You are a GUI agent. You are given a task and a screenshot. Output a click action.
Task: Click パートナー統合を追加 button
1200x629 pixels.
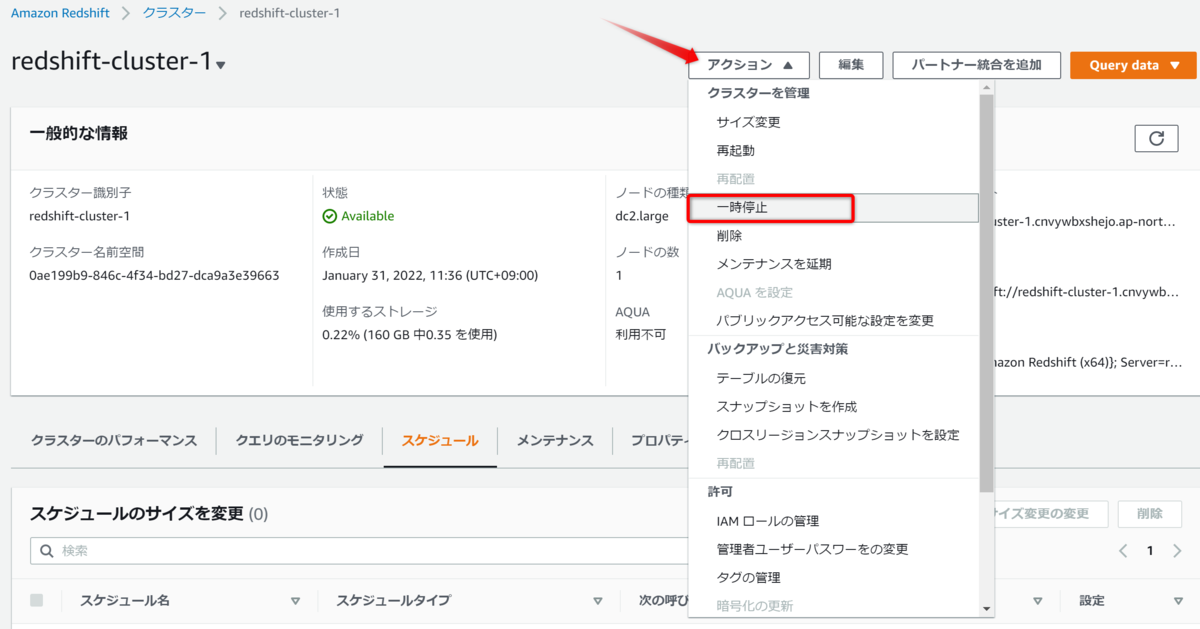point(976,65)
